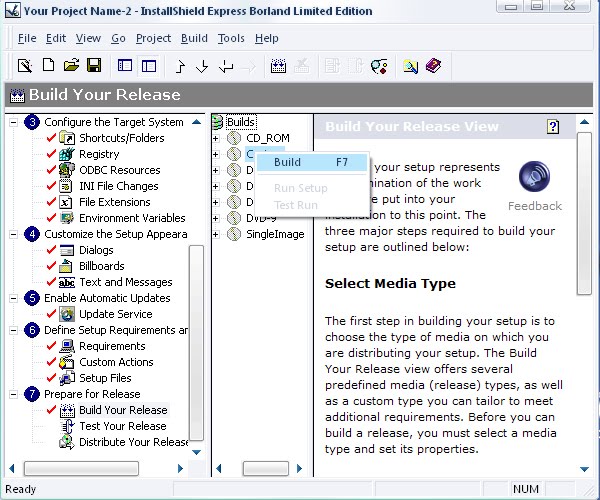Open the Edit menu
Viewport: 600px width, 500px height.
(56, 38)
